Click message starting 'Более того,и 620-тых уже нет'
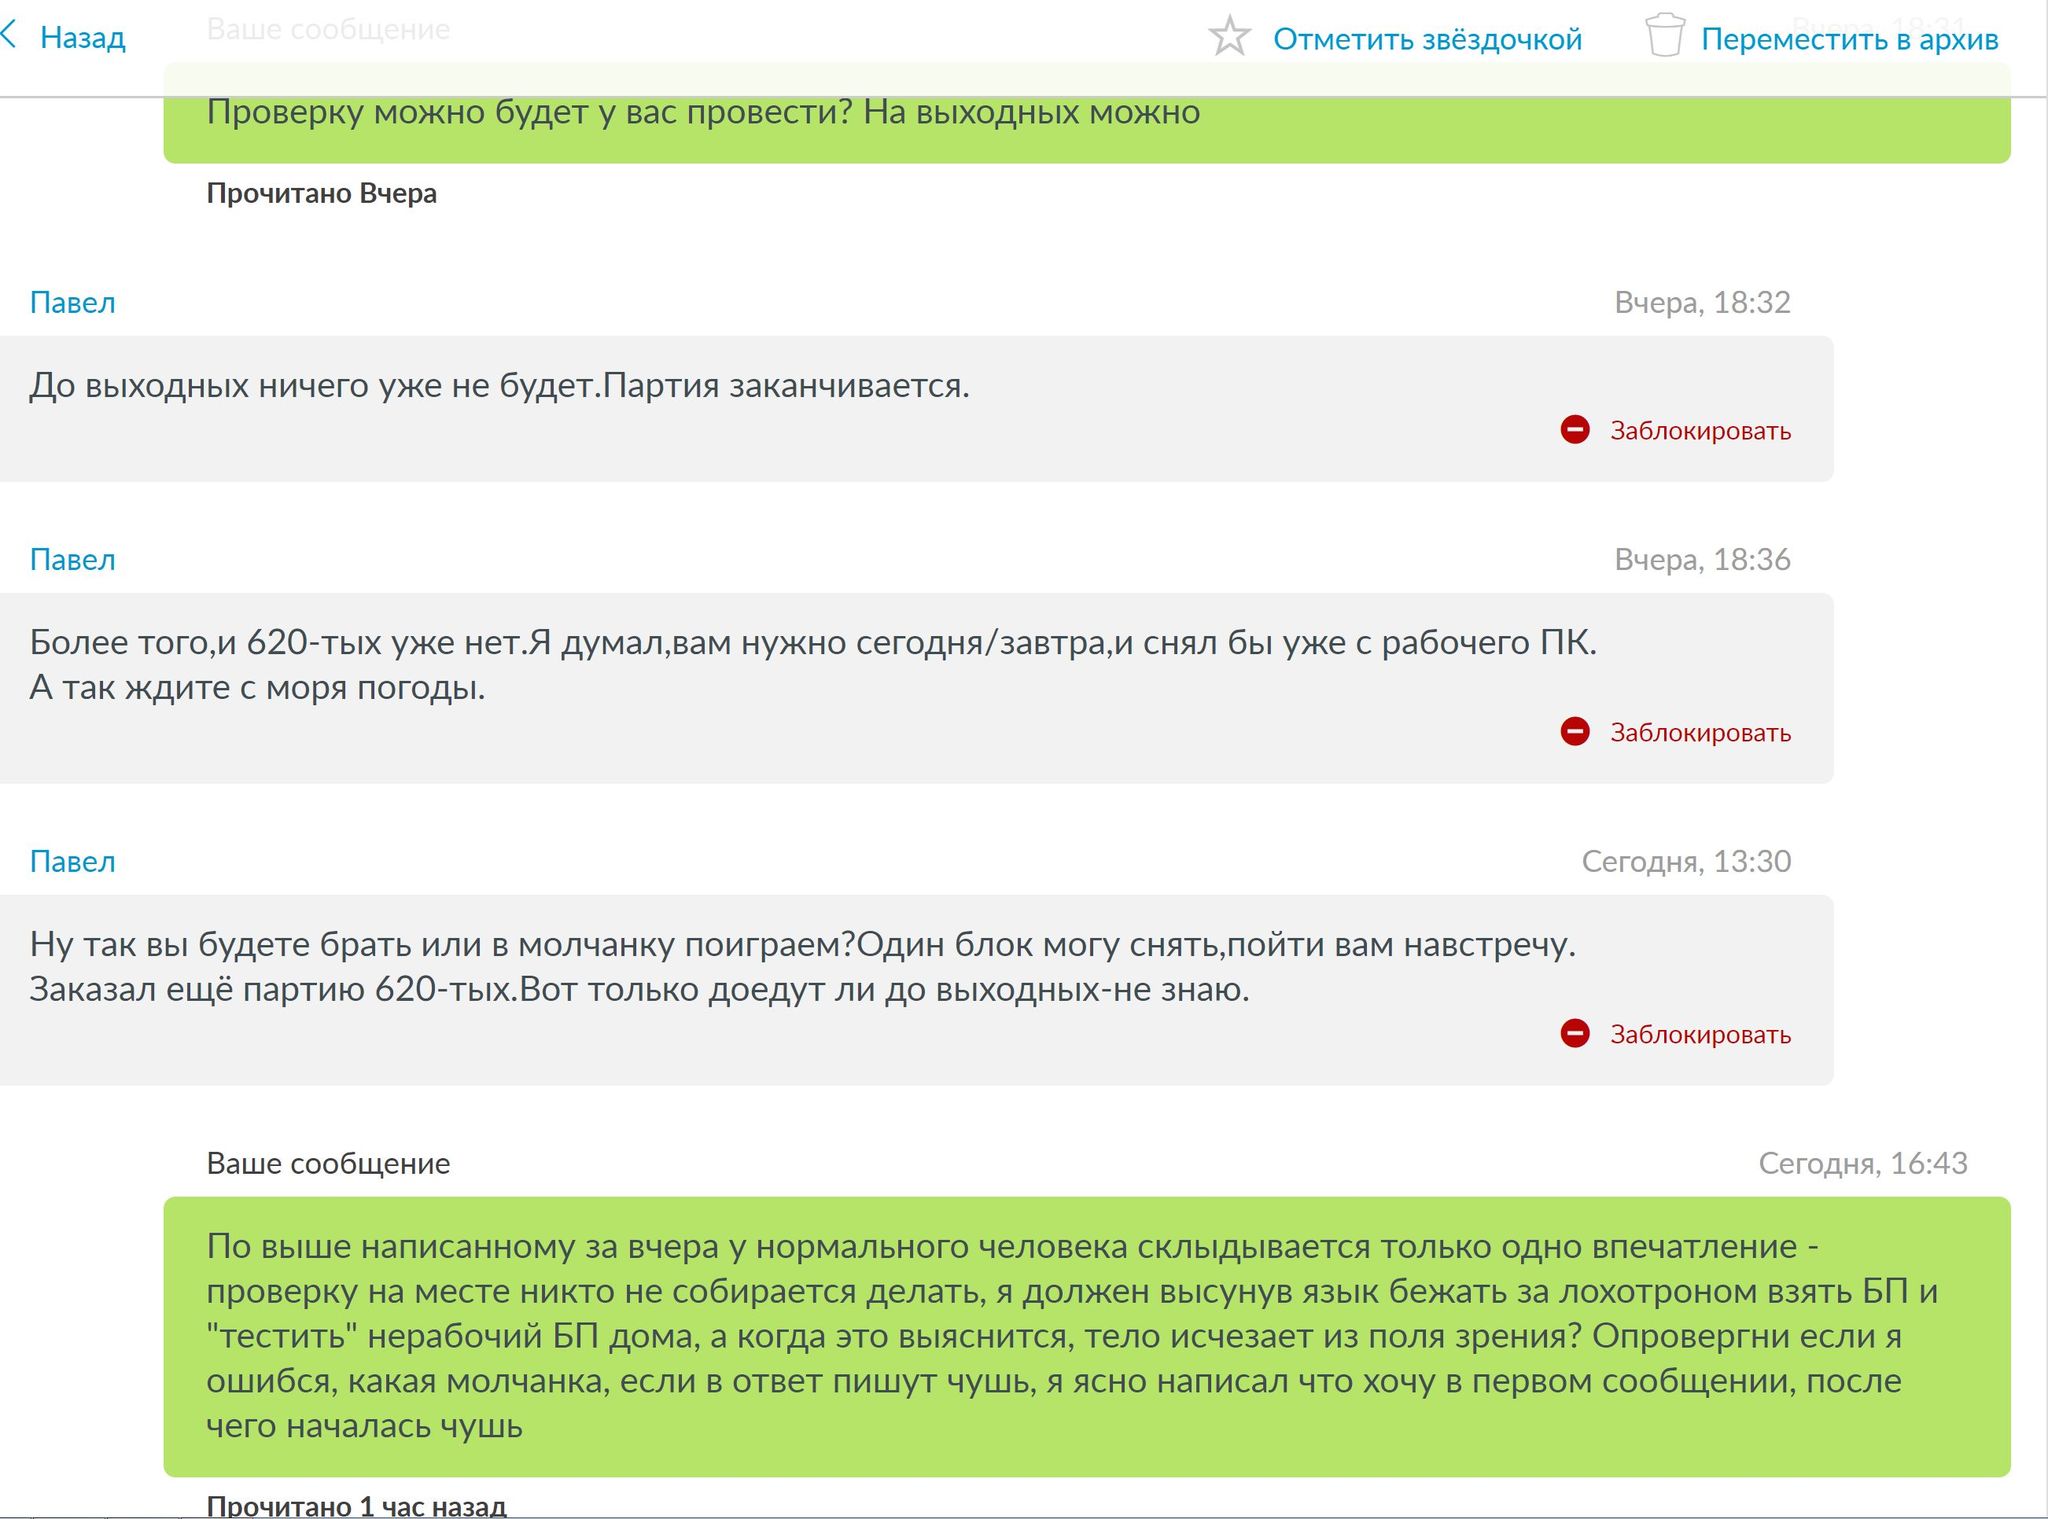 pos(916,688)
